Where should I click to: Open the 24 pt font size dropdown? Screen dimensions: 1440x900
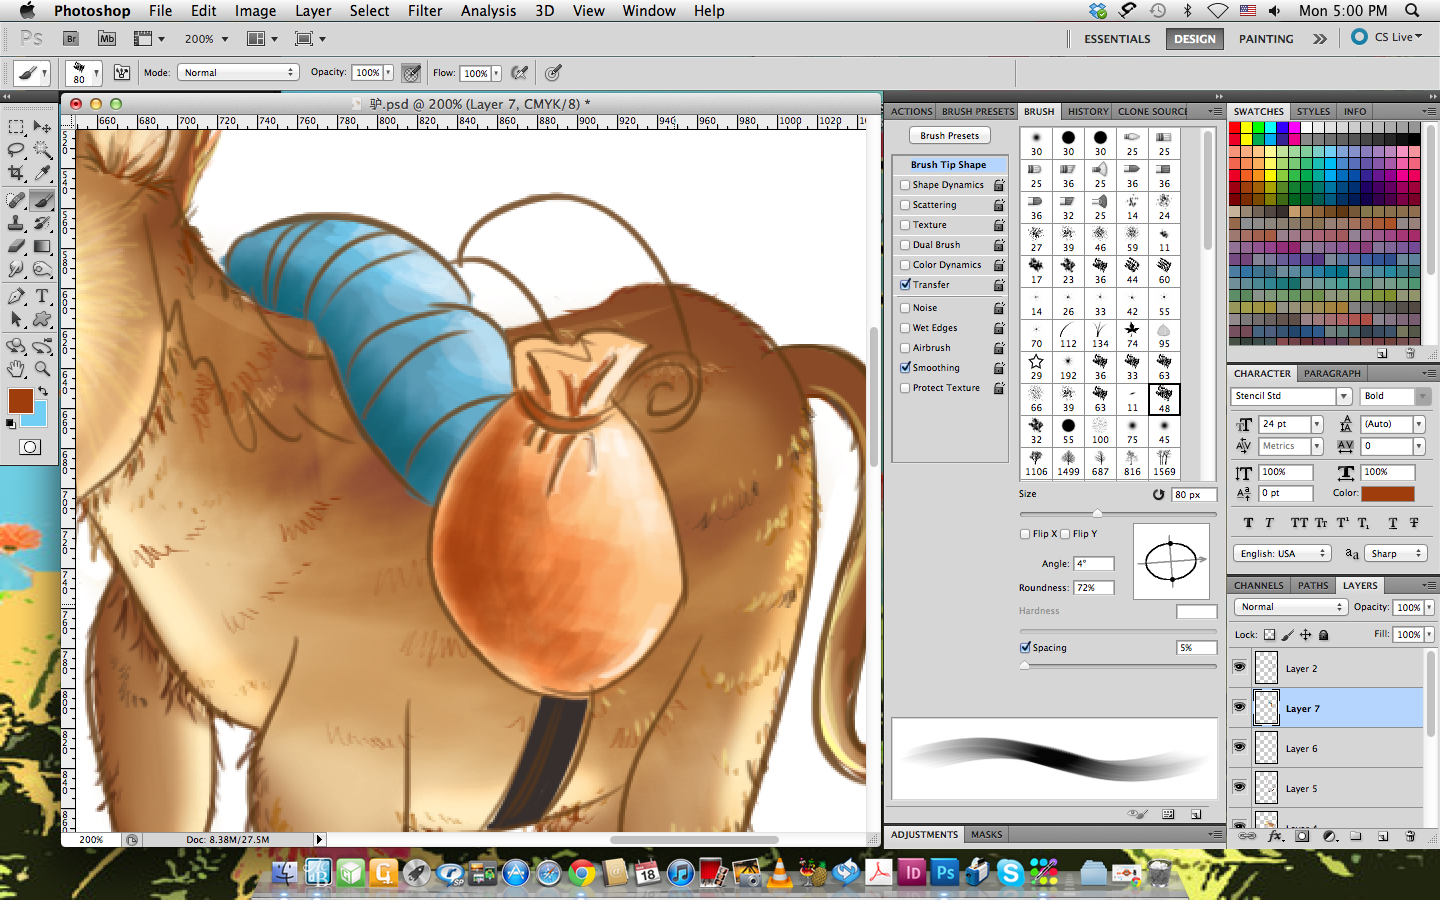(1317, 425)
